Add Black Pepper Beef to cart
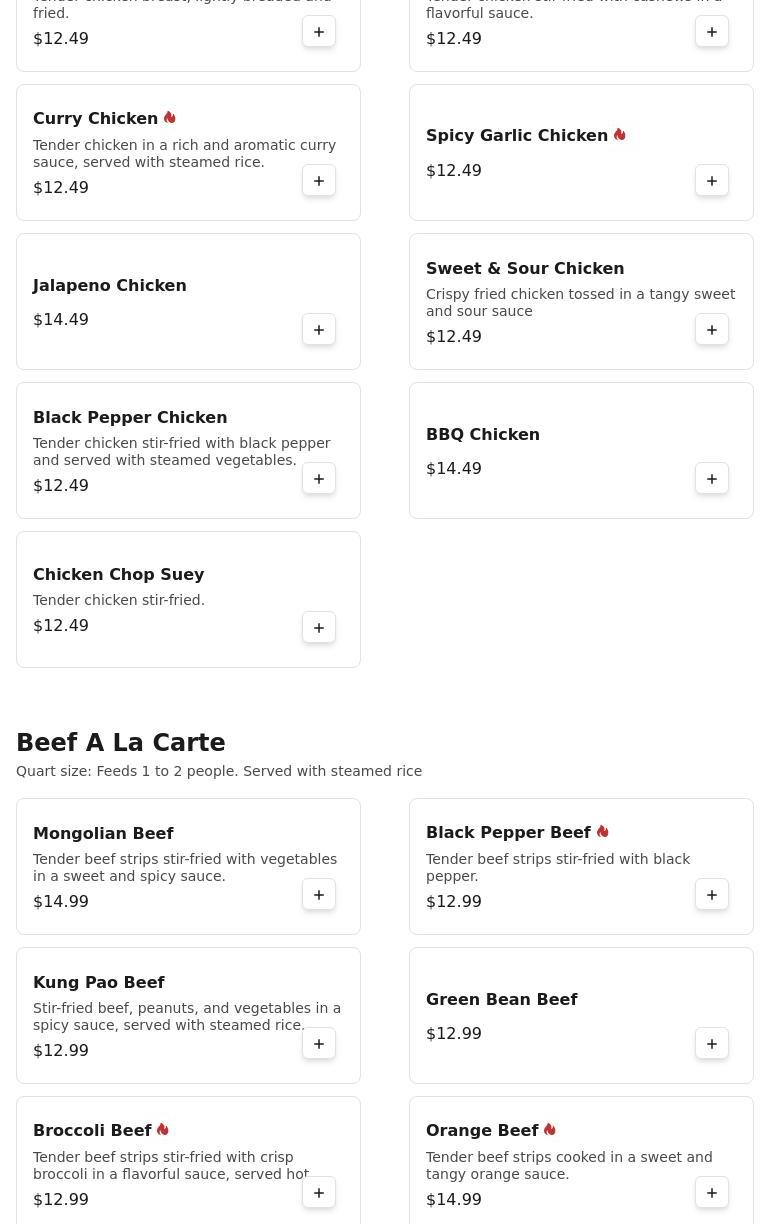Image resolution: width=770 pixels, height=1224 pixels. click(x=712, y=895)
